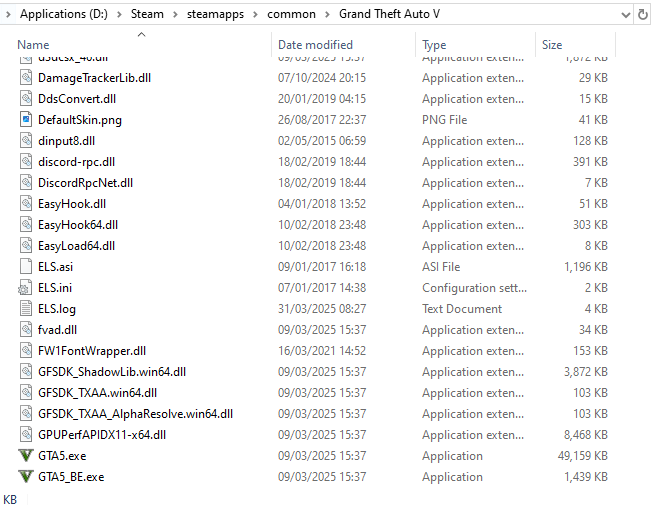Expand the chevron before Applications (D:)

[8, 15]
